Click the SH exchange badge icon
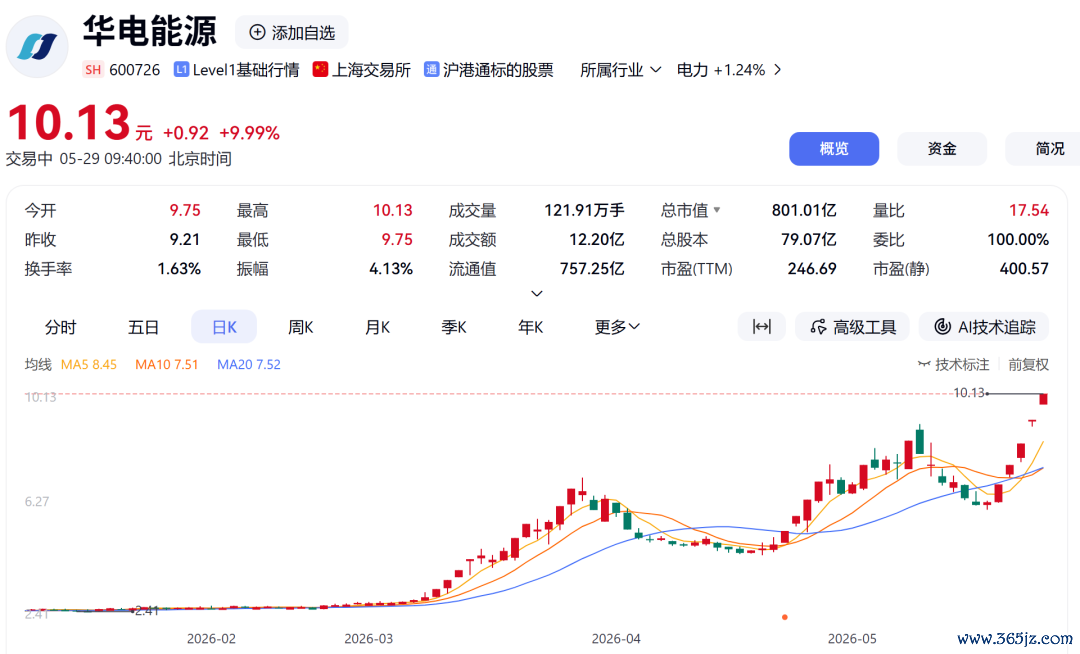1080x654 pixels. pos(93,70)
